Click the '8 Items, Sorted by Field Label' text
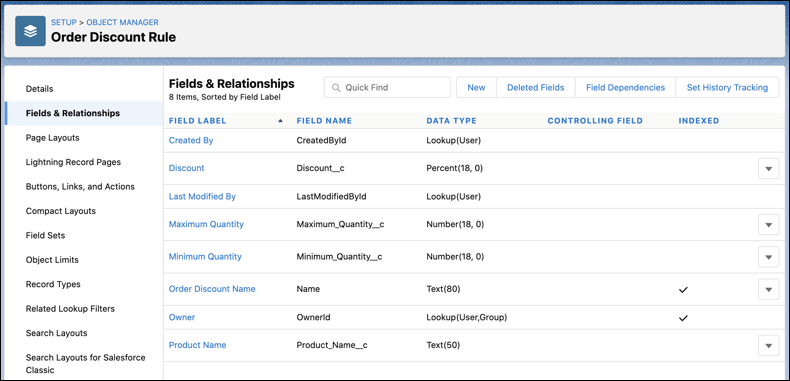Image resolution: width=790 pixels, height=381 pixels. [x=225, y=98]
